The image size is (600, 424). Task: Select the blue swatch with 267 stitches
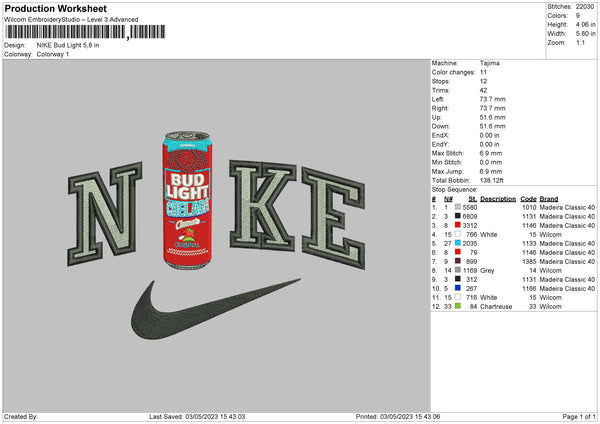coord(458,288)
